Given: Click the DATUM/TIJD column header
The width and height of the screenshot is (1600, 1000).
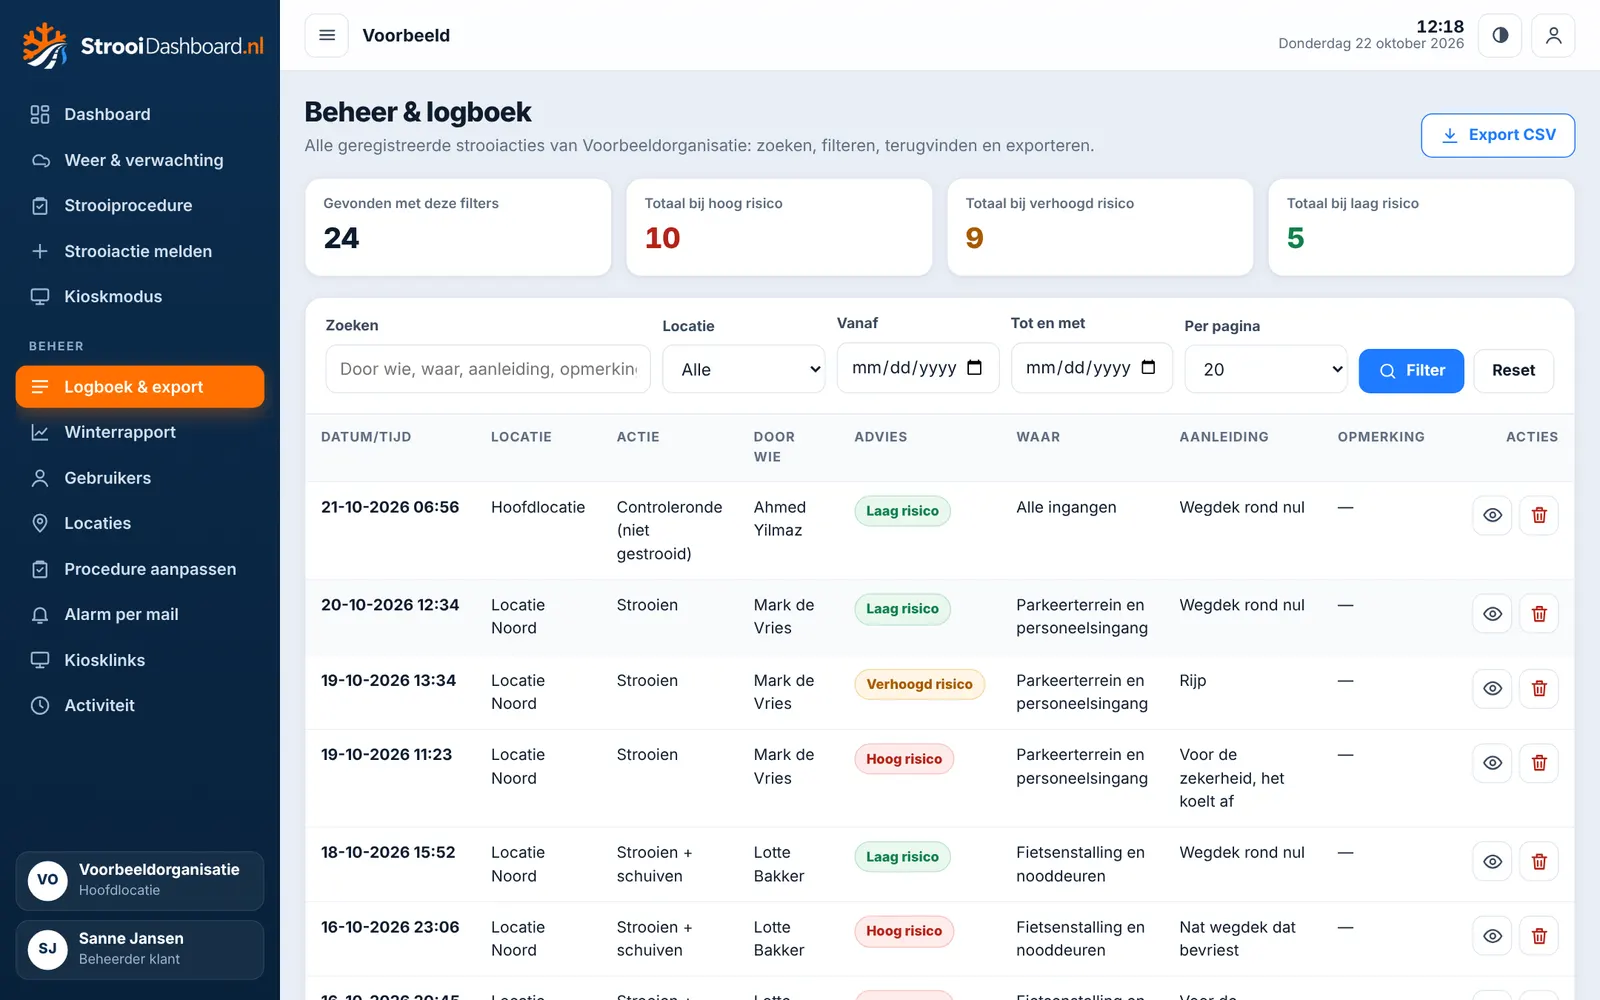Looking at the screenshot, I should 366,437.
